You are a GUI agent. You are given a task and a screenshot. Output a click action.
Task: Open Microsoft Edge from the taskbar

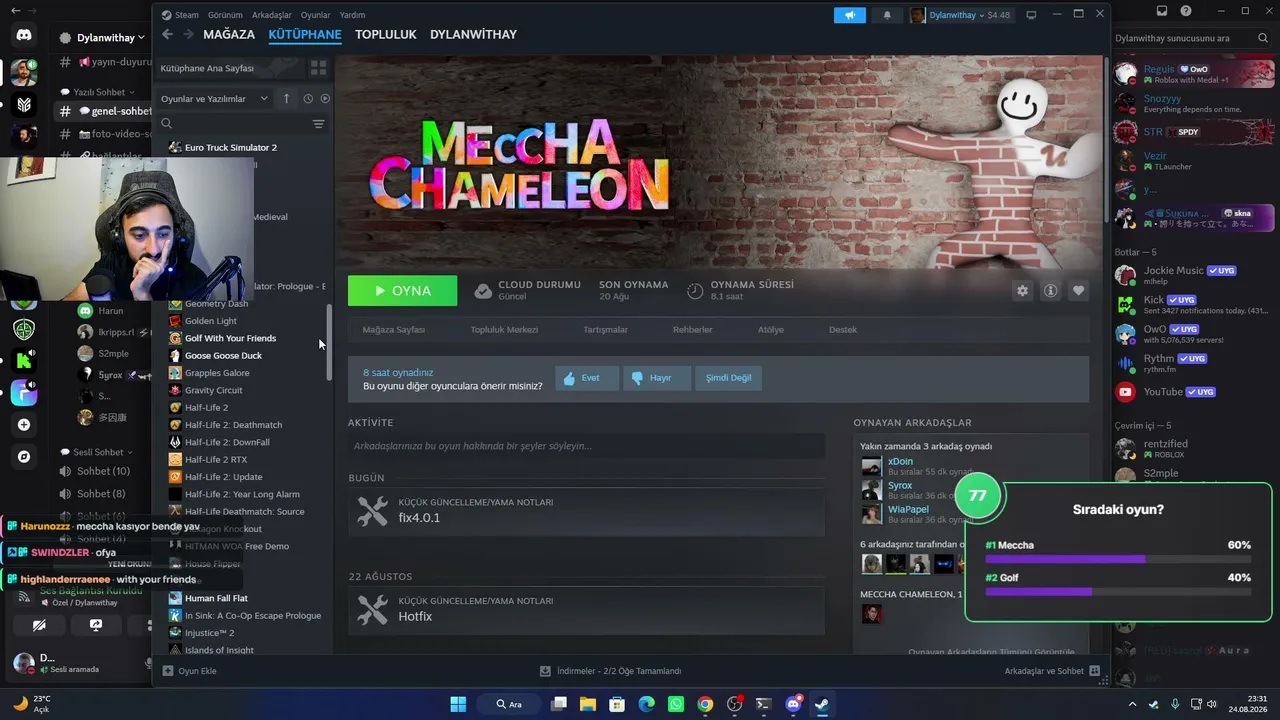646,704
